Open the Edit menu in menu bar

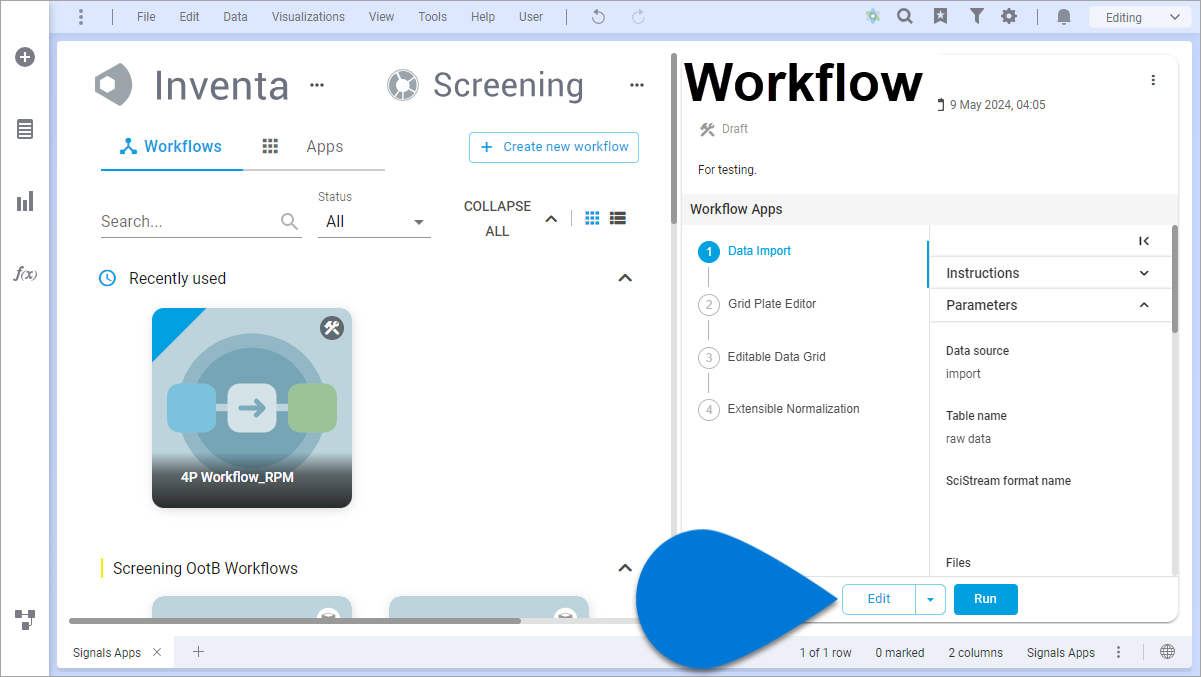tap(189, 17)
